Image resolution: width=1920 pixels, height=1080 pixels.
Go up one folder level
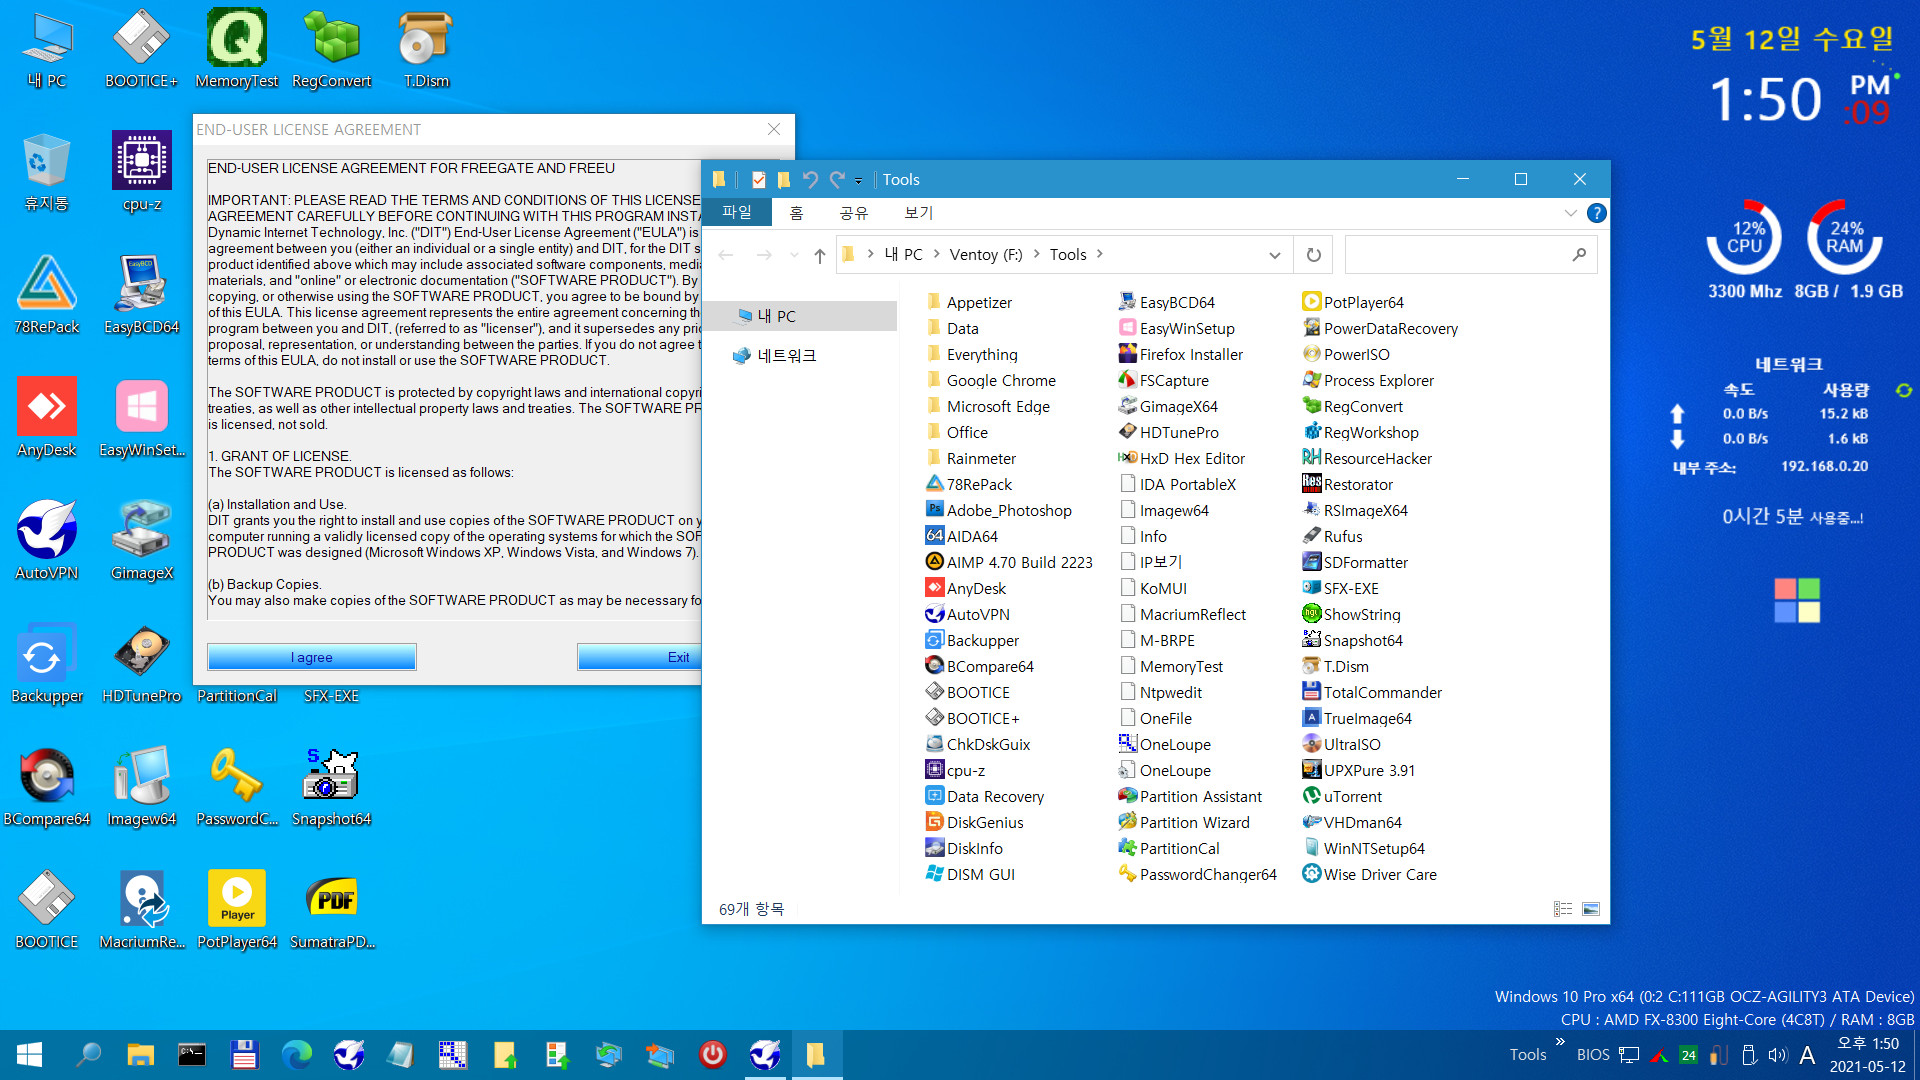click(820, 255)
